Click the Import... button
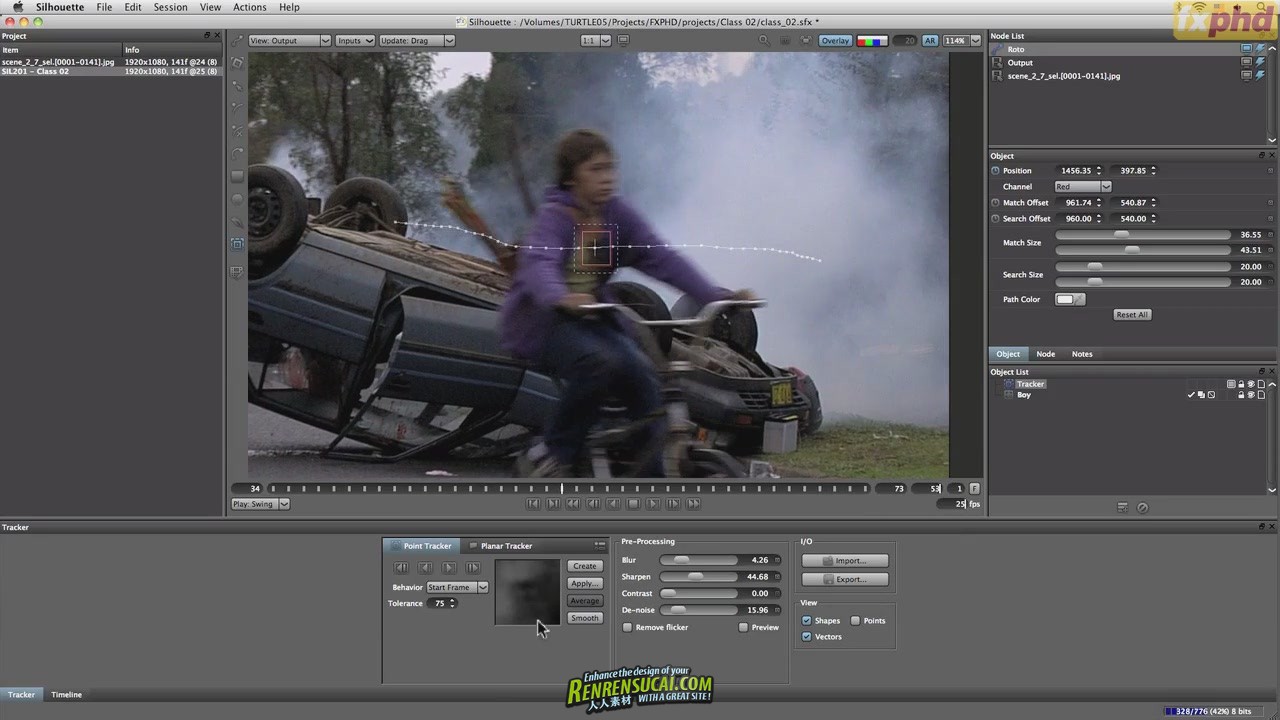This screenshot has width=1280, height=720. (x=845, y=560)
